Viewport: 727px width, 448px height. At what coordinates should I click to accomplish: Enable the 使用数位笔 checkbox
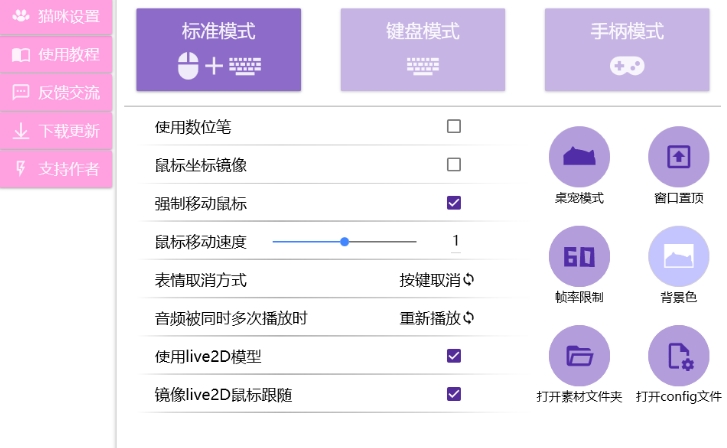tap(454, 127)
